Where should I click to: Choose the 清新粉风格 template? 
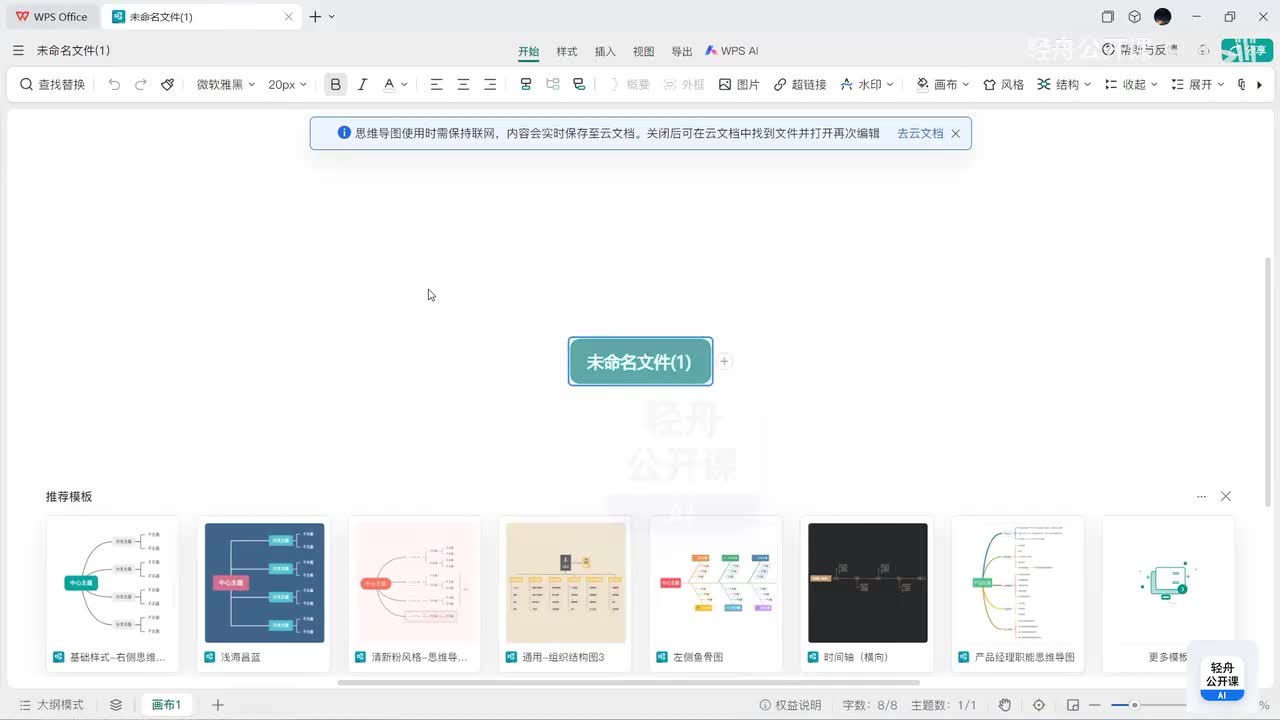[x=415, y=594]
